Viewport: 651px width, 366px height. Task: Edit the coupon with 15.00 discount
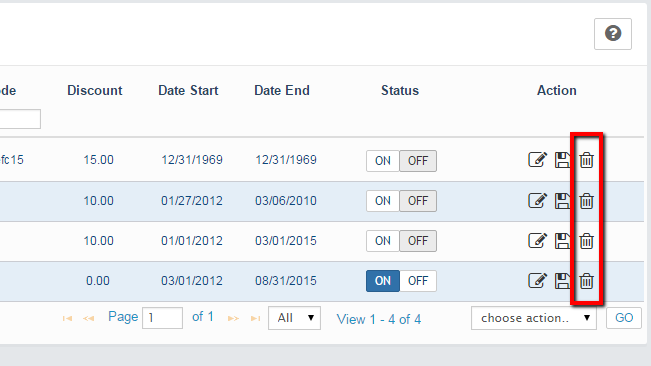coord(537,160)
